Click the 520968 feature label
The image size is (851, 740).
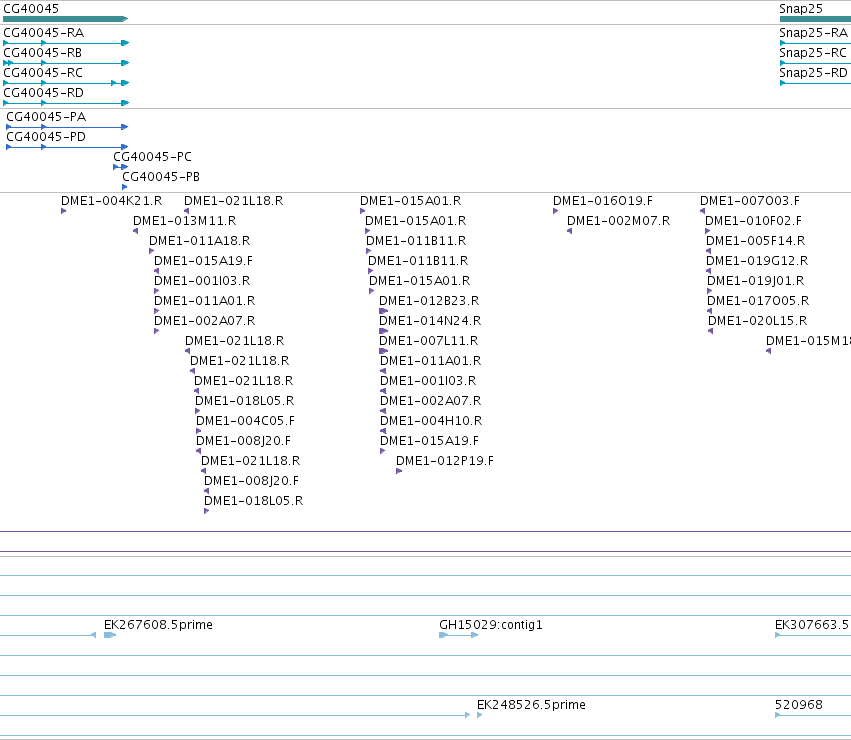[799, 705]
